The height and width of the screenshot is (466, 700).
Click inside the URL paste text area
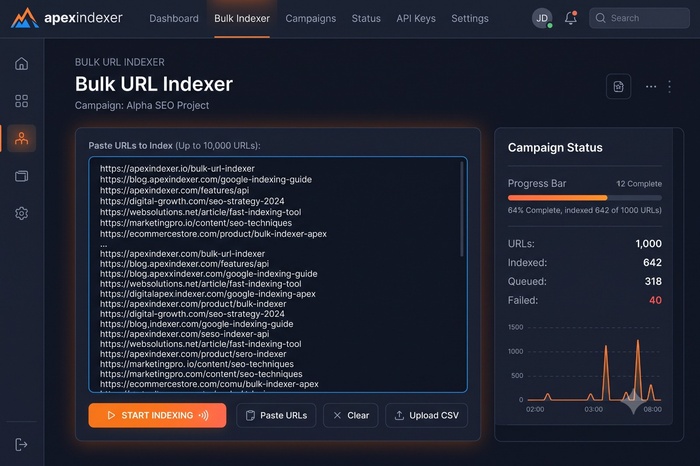click(x=278, y=274)
